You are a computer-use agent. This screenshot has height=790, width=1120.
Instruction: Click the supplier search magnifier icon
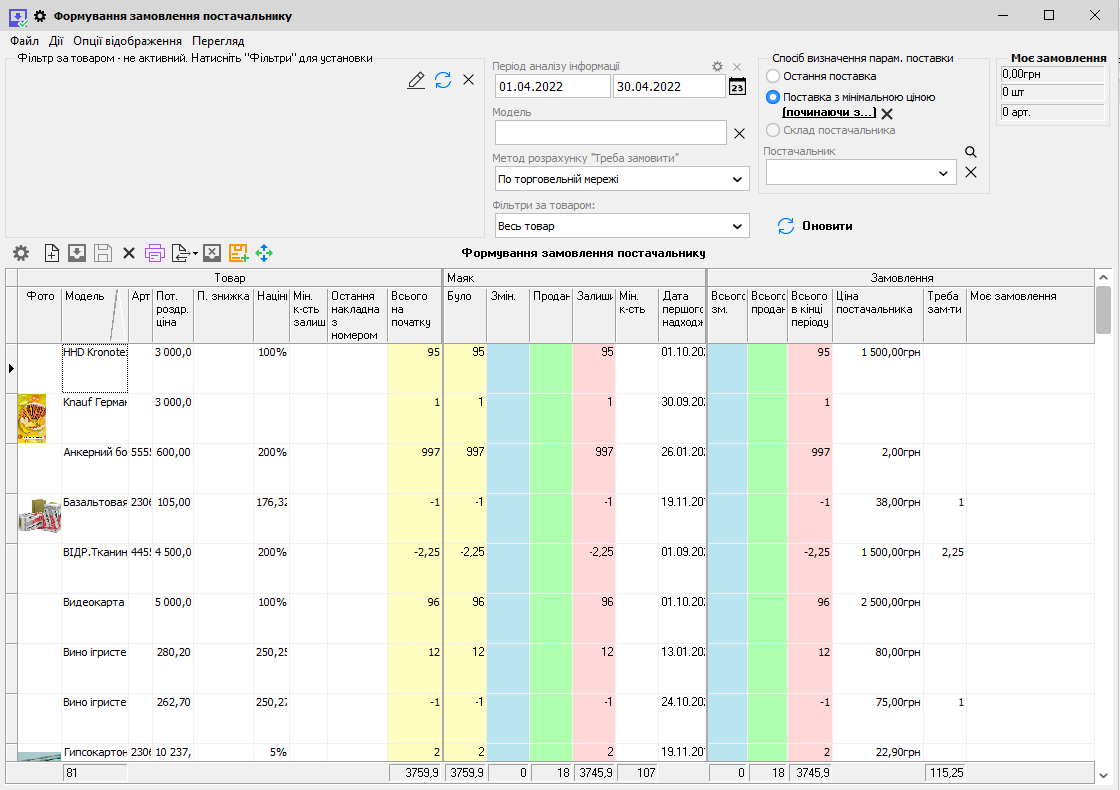969,152
